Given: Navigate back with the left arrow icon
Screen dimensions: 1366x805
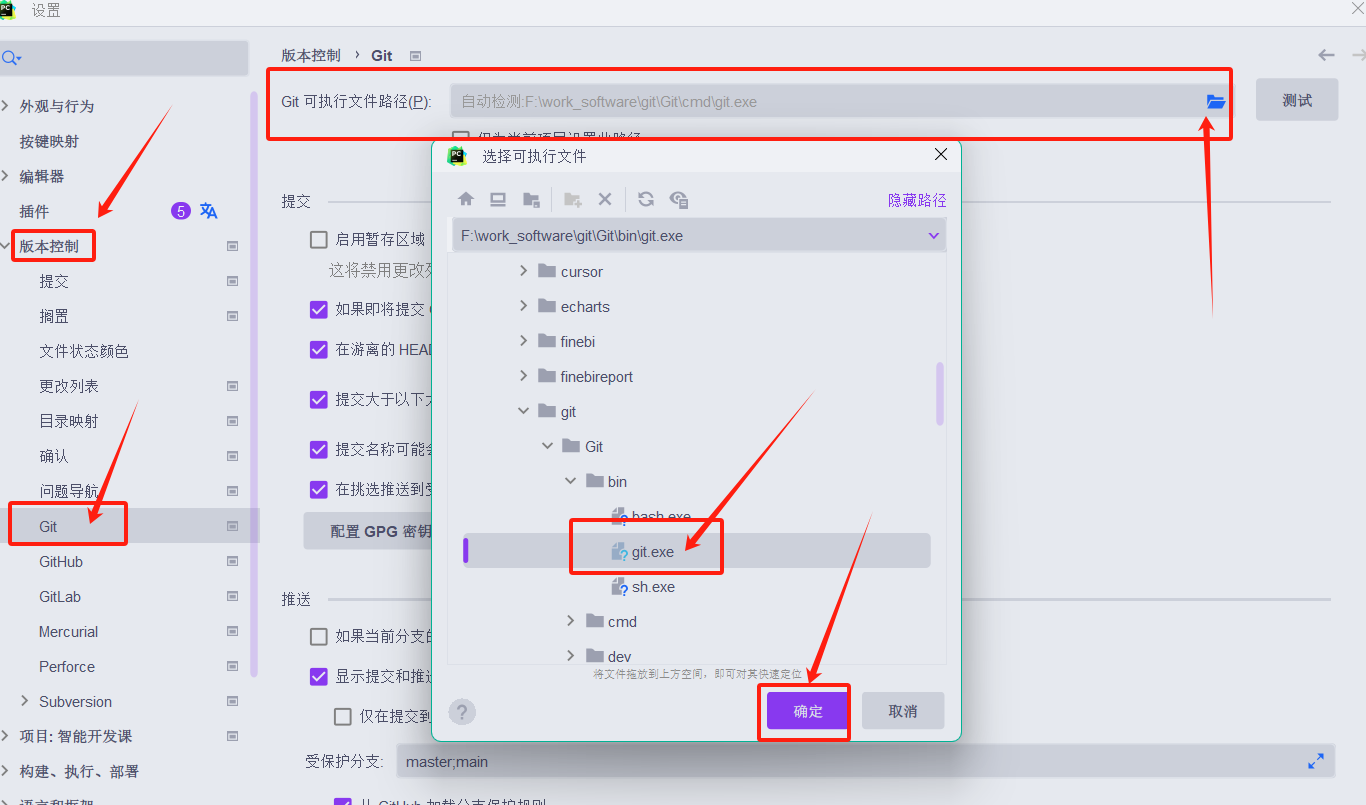Looking at the screenshot, I should click(x=1326, y=55).
